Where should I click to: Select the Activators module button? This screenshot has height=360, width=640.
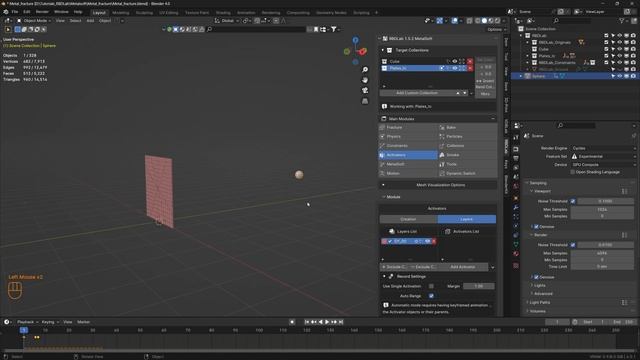click(408, 155)
